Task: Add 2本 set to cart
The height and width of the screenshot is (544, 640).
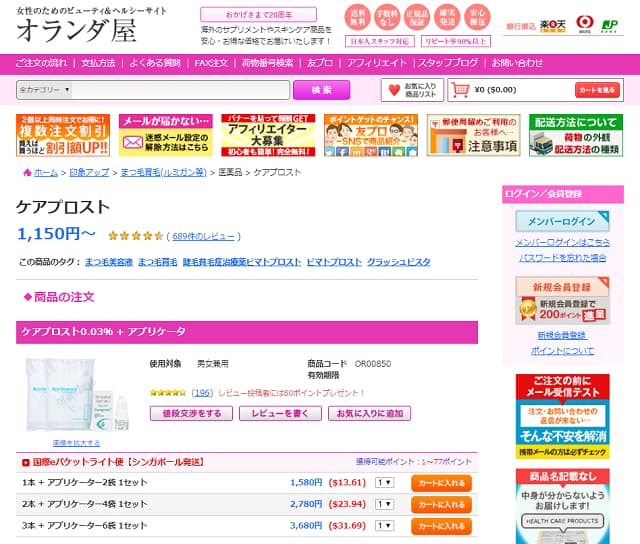Action: [x=441, y=505]
